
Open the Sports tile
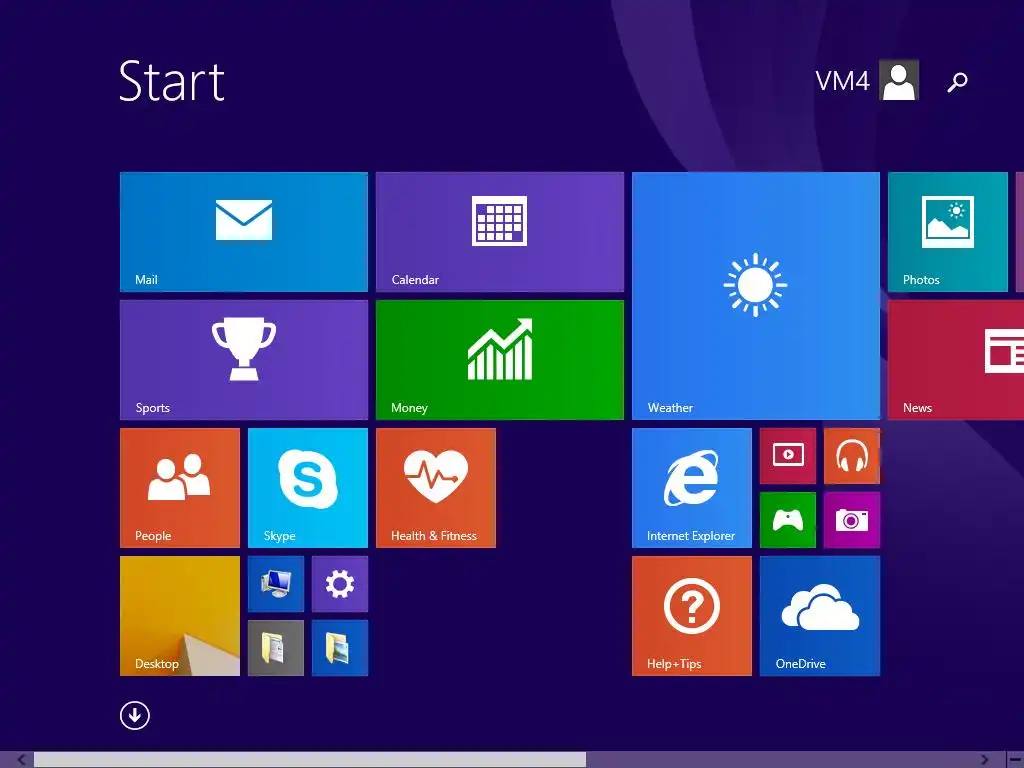(x=244, y=360)
